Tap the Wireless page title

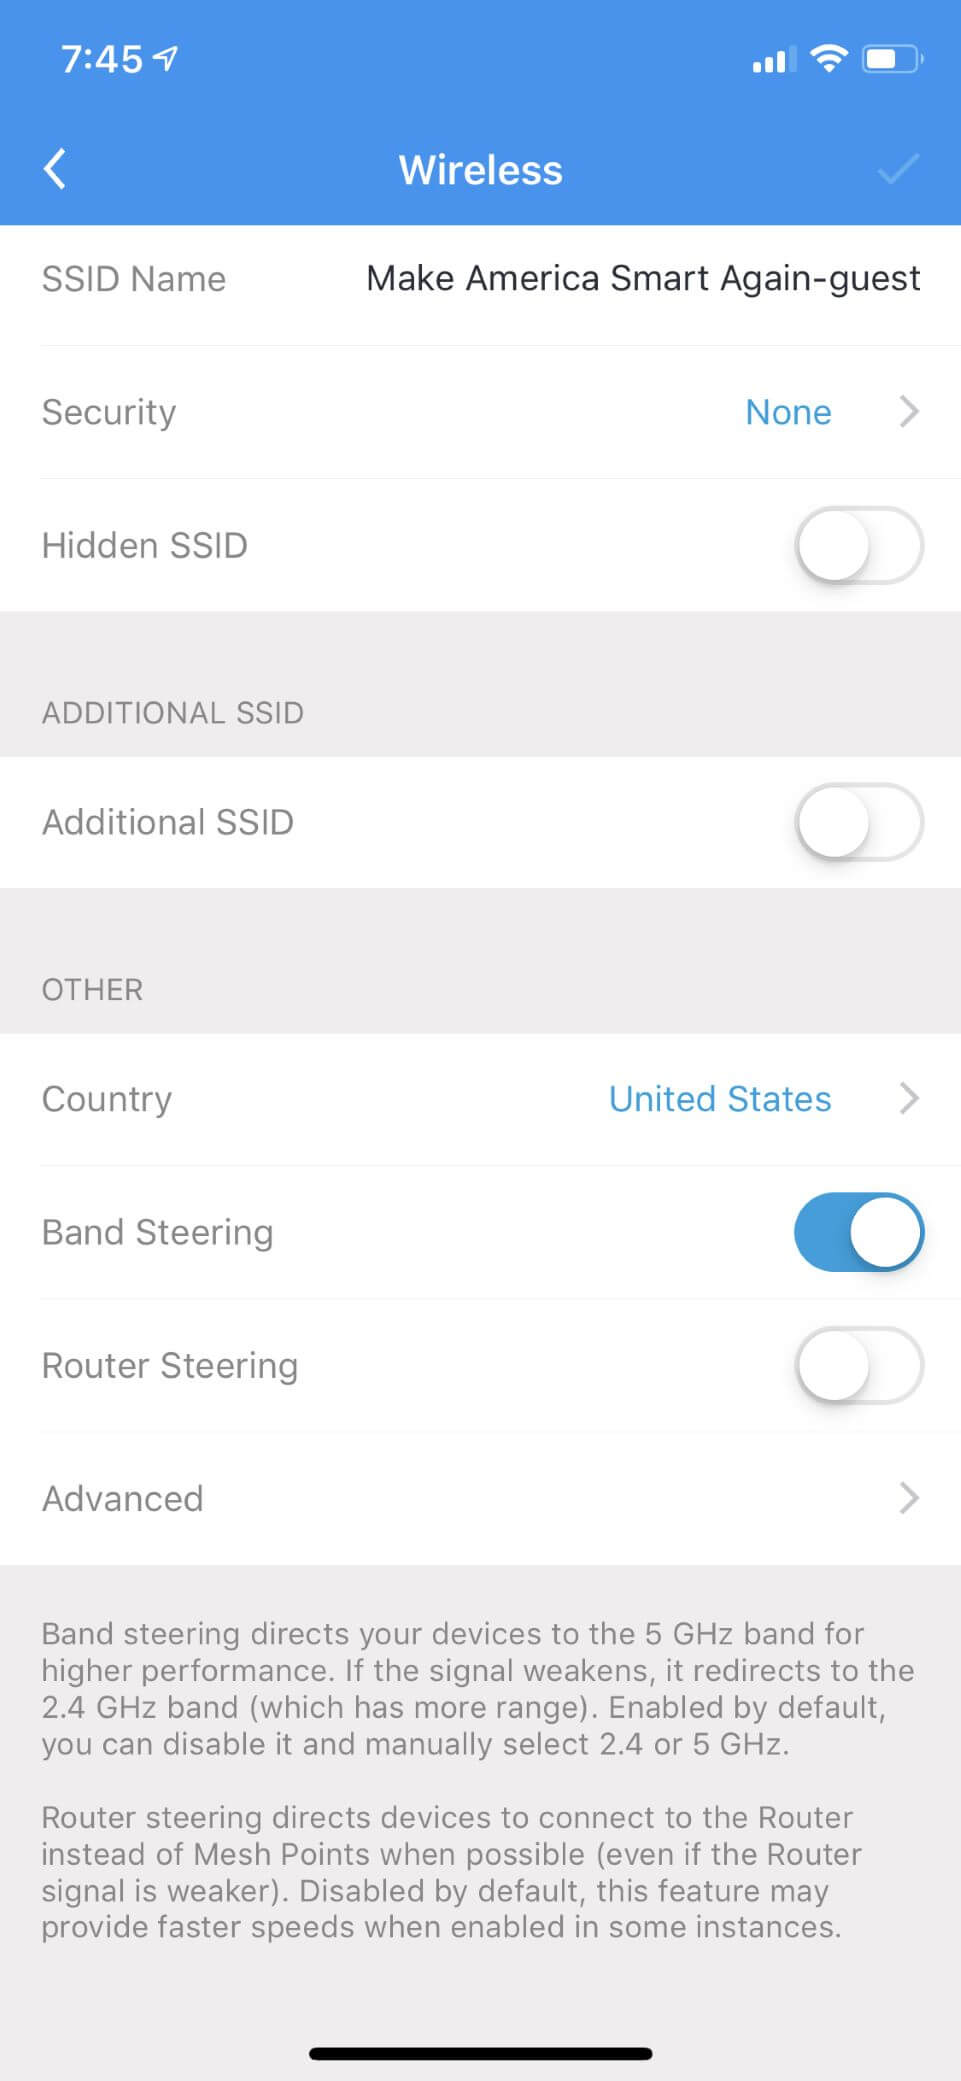coord(480,170)
